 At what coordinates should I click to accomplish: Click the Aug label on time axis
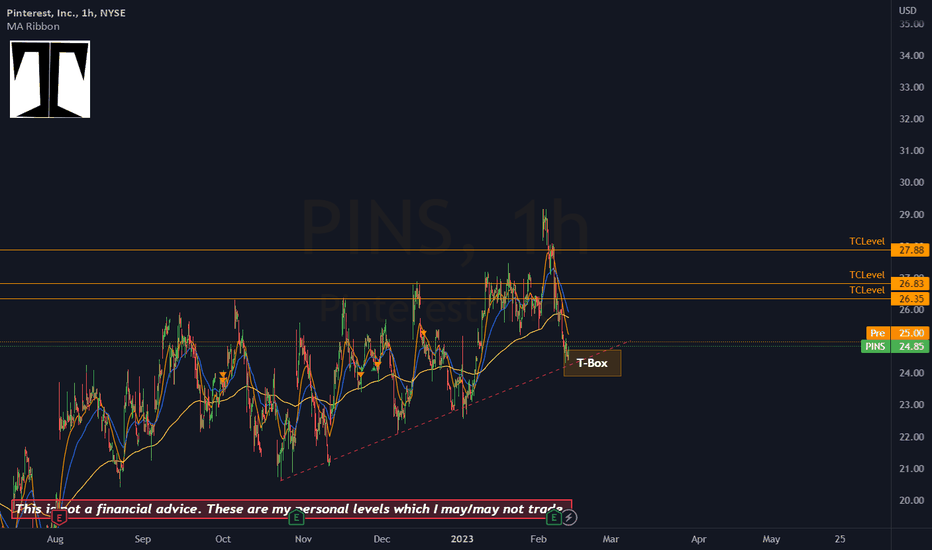tap(55, 539)
